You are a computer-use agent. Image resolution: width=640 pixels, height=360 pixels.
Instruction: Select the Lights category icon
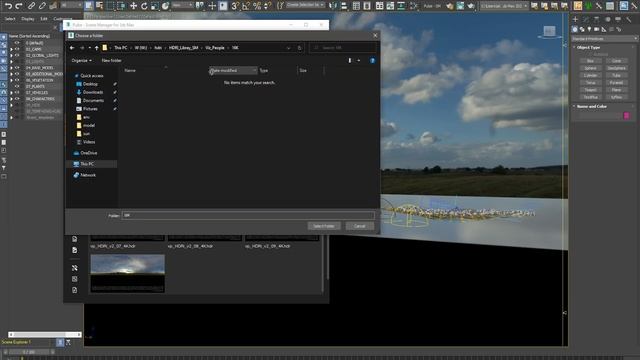[x=589, y=29]
